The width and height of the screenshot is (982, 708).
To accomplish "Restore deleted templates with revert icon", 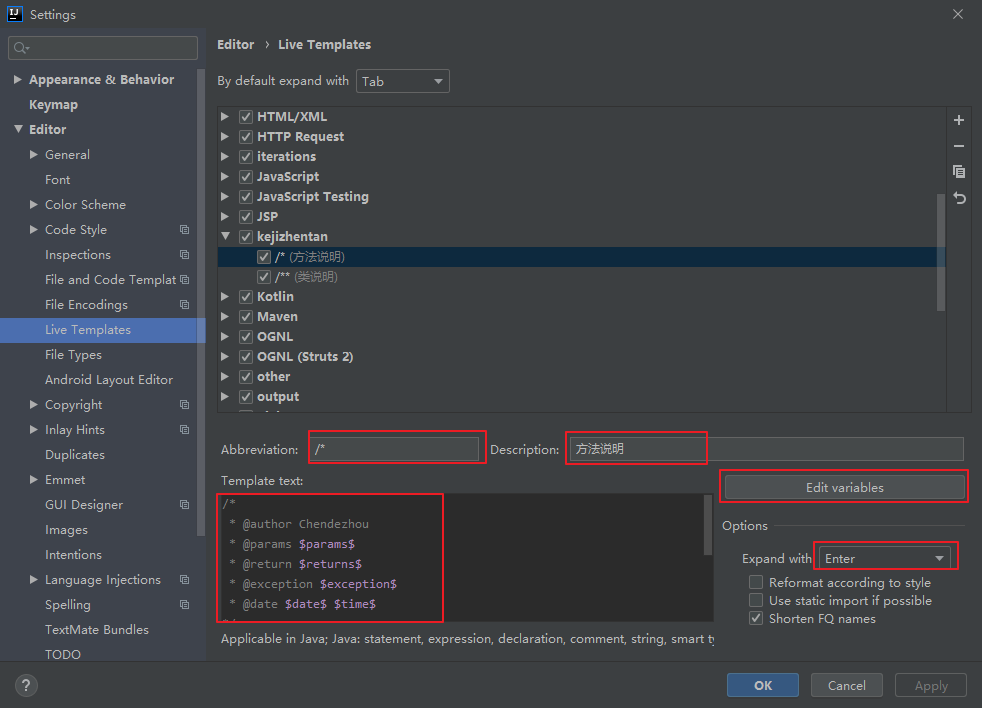I will tap(959, 198).
